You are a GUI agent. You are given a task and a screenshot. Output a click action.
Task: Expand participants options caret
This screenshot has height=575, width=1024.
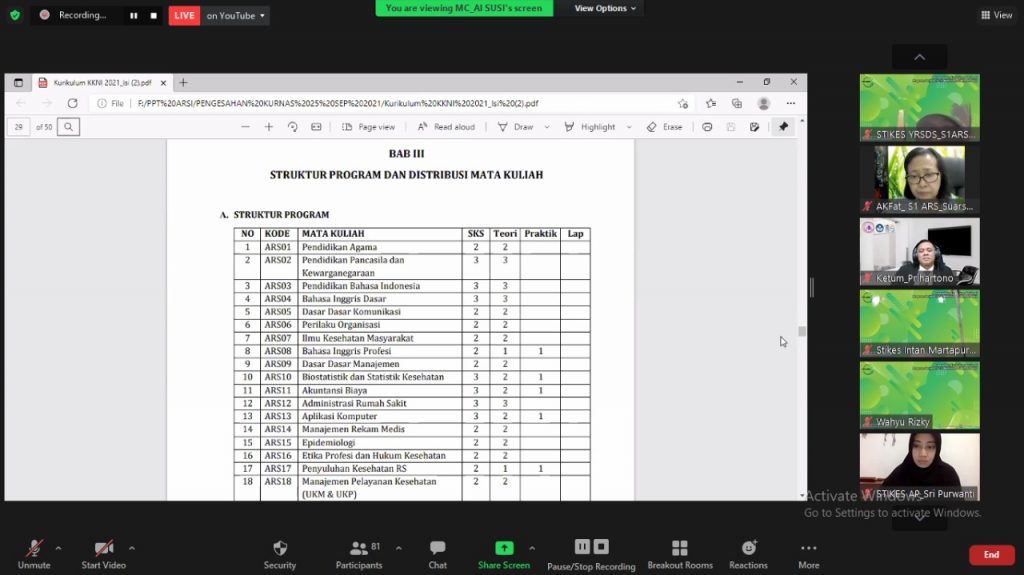398,548
